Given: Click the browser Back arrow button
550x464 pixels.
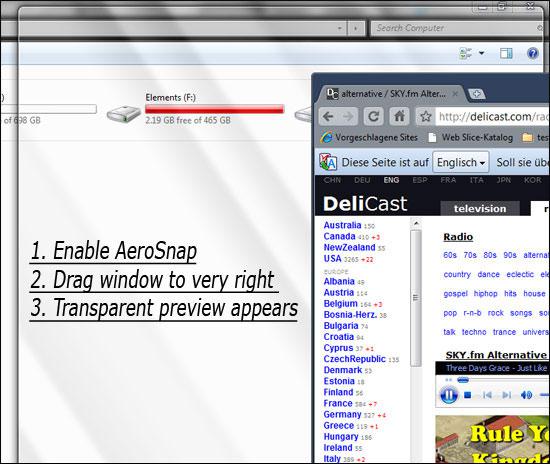Looking at the screenshot, I should coord(329,116).
